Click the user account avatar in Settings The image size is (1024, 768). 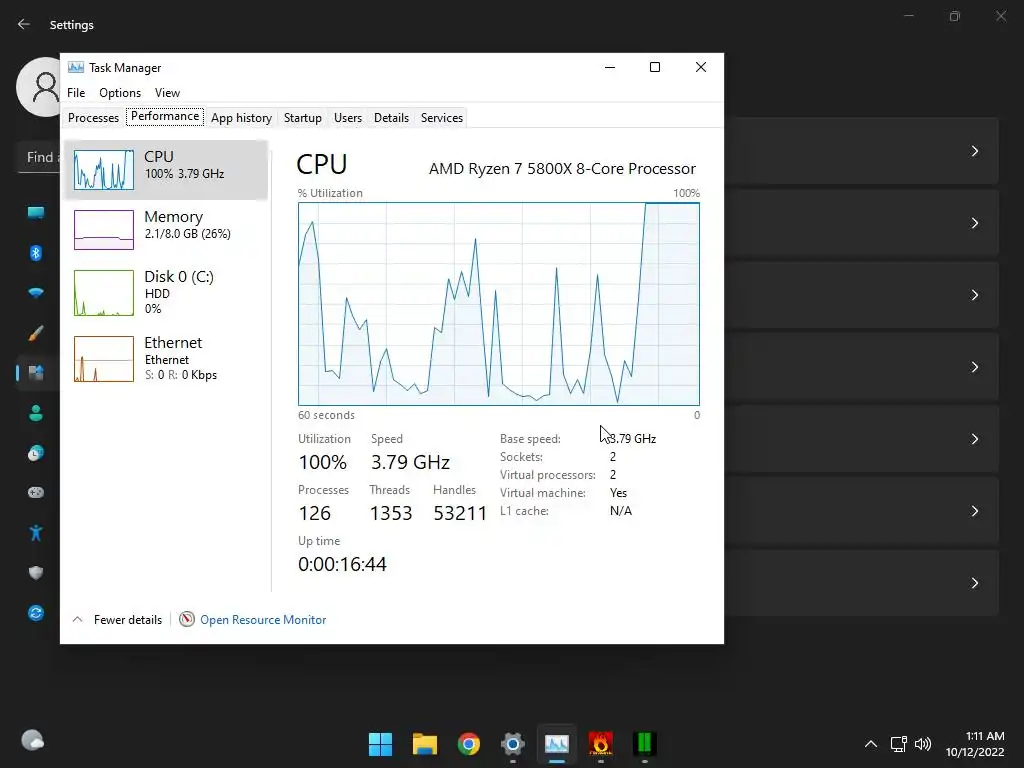click(x=39, y=86)
